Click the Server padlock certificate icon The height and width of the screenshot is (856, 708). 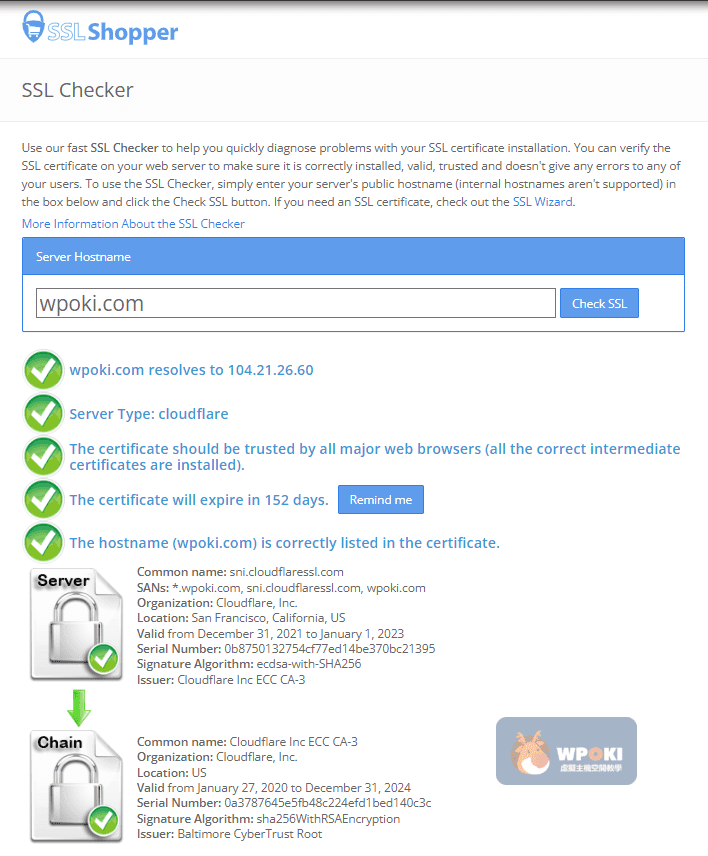tap(76, 625)
